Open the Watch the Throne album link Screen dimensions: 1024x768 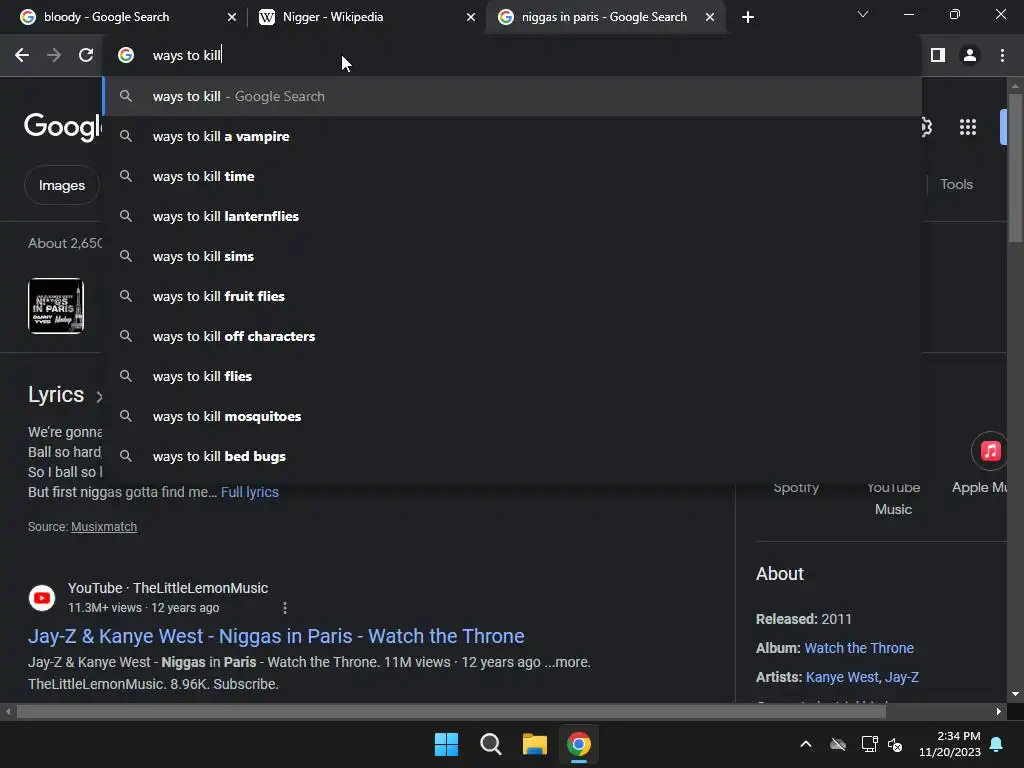859,648
